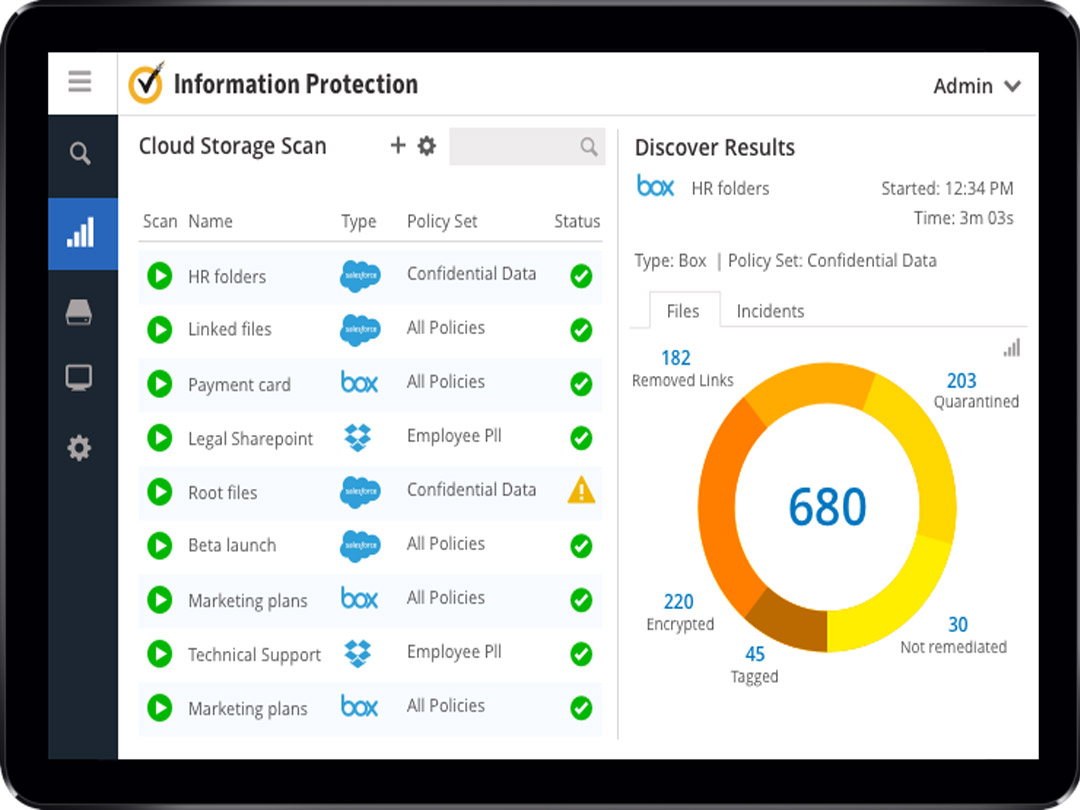The image size is (1080, 810).
Task: Sort by the Type column header
Action: [359, 222]
